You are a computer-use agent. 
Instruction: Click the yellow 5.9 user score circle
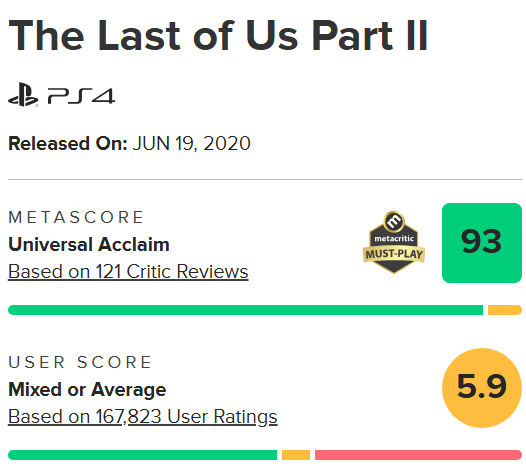tap(482, 388)
